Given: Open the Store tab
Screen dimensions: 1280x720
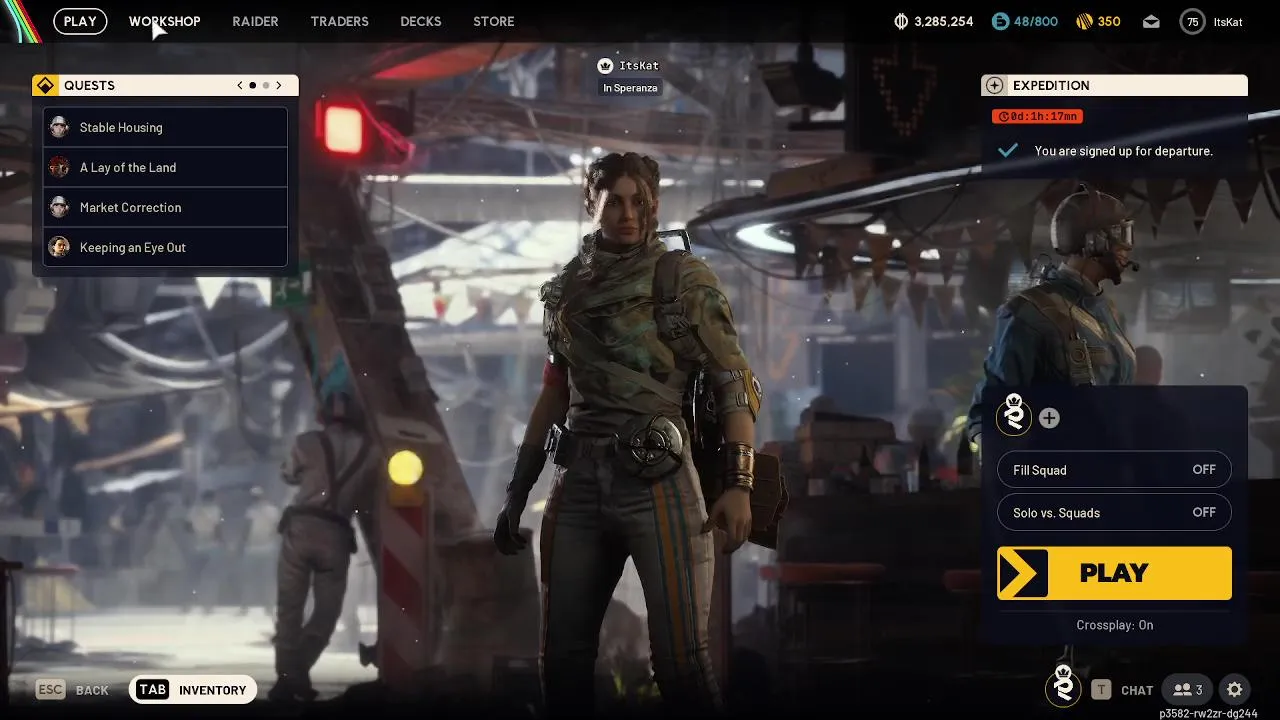Looking at the screenshot, I should click(494, 21).
